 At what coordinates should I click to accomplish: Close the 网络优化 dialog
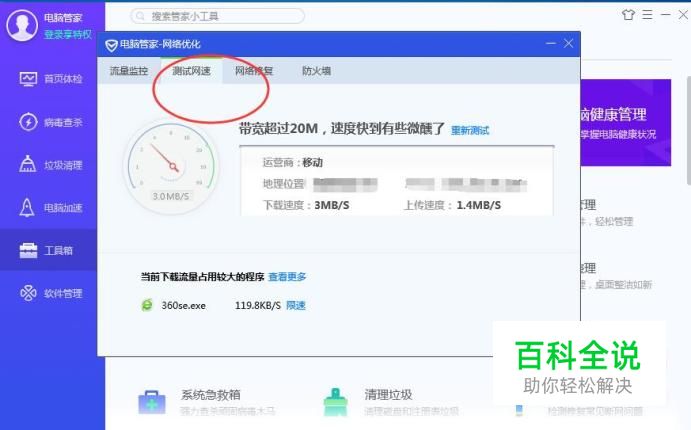pos(568,43)
